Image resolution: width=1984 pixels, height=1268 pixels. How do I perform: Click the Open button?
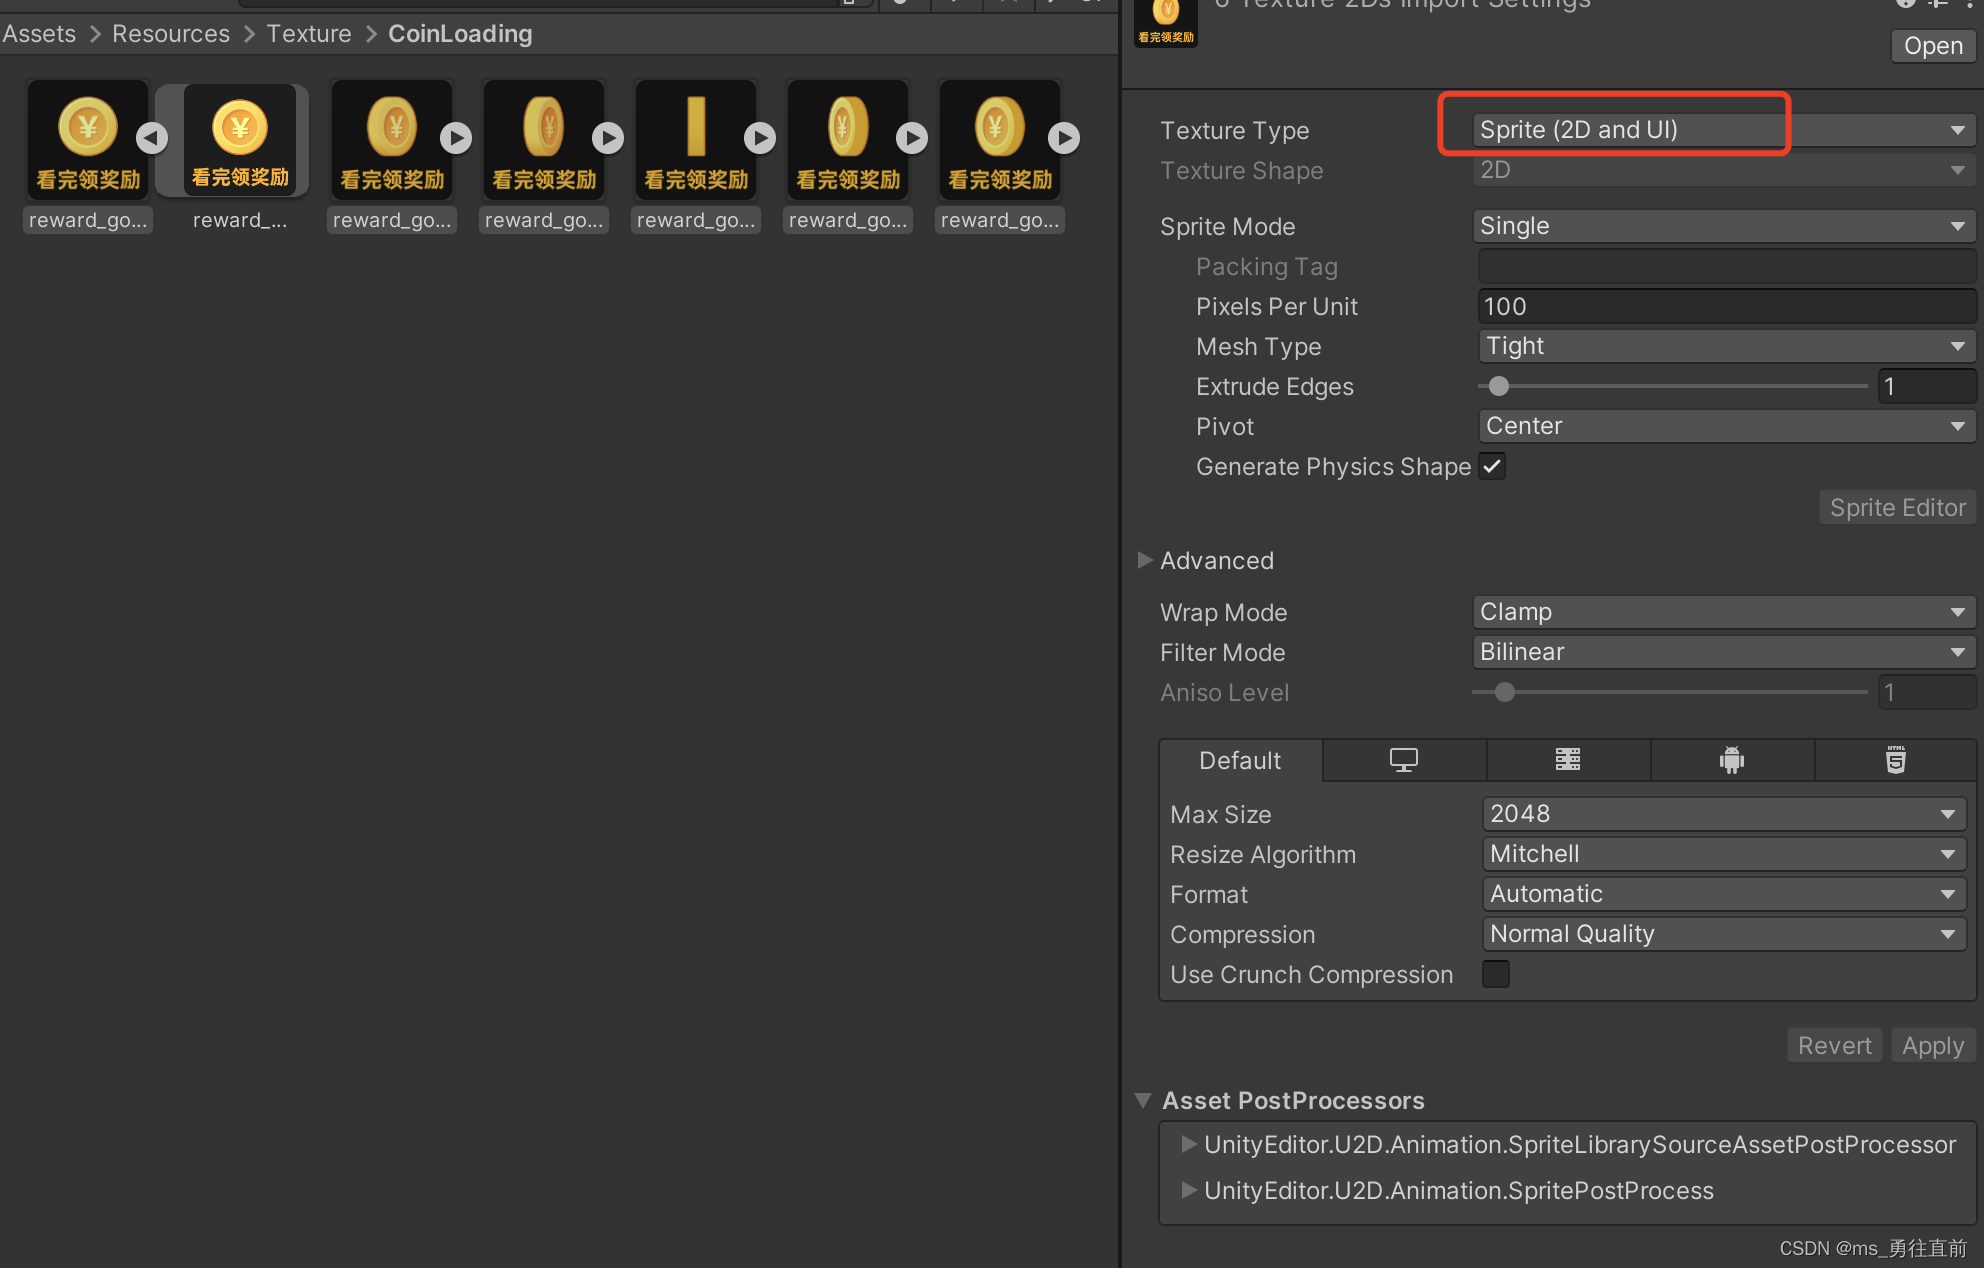click(1932, 46)
